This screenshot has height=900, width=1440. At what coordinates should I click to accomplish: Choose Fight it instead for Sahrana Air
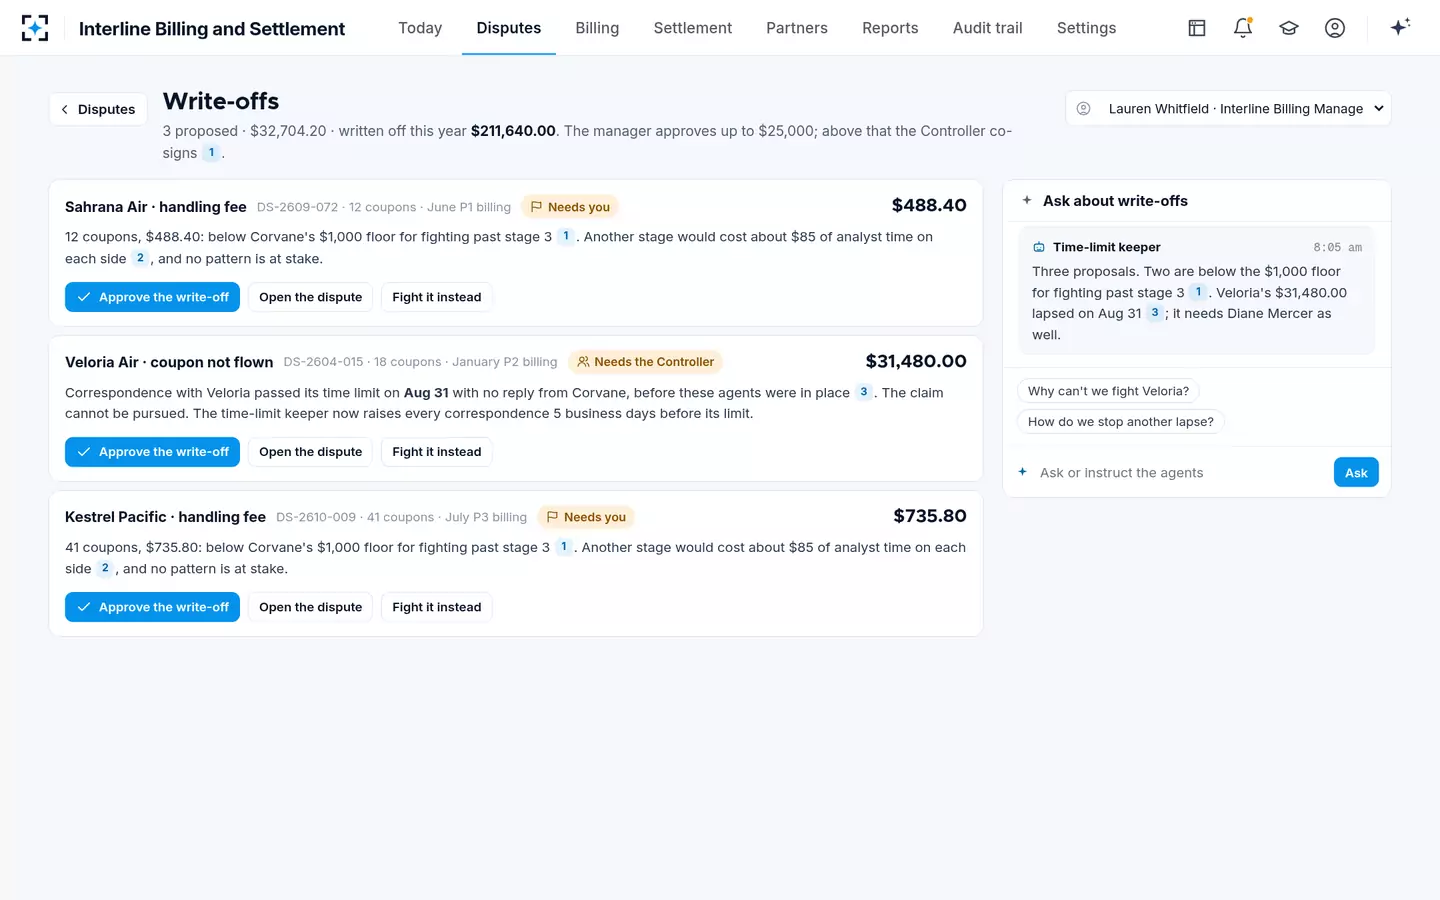tap(436, 297)
